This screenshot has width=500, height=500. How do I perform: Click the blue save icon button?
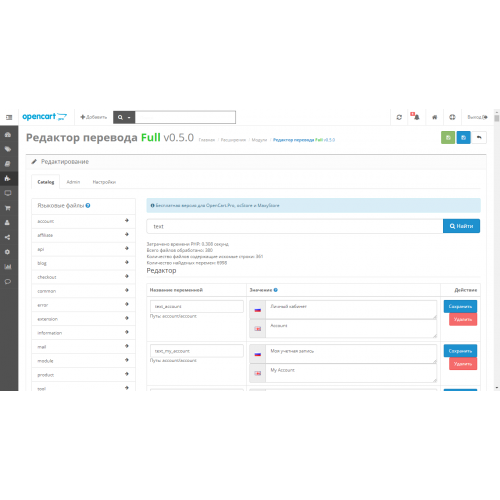click(464, 137)
